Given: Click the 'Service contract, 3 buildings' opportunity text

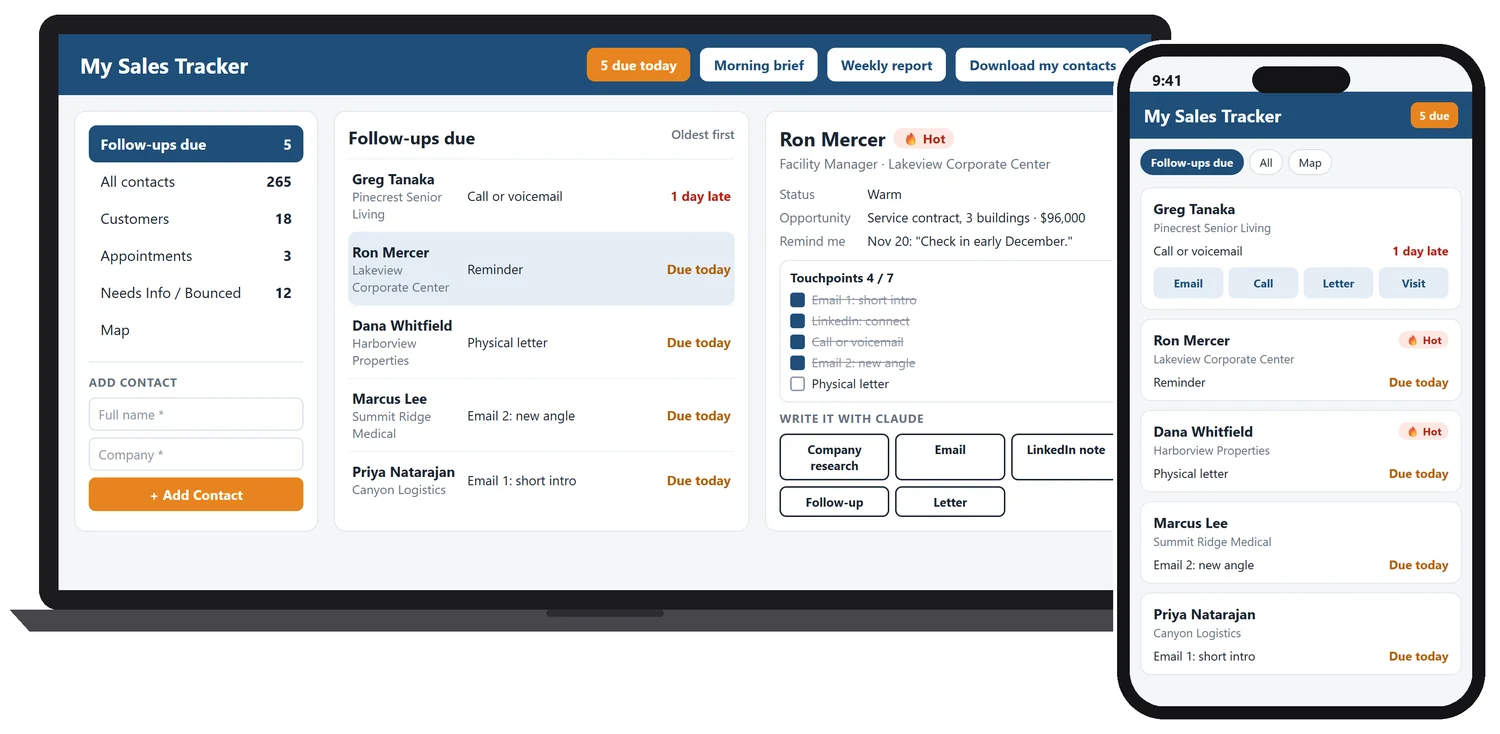Looking at the screenshot, I should pos(976,218).
